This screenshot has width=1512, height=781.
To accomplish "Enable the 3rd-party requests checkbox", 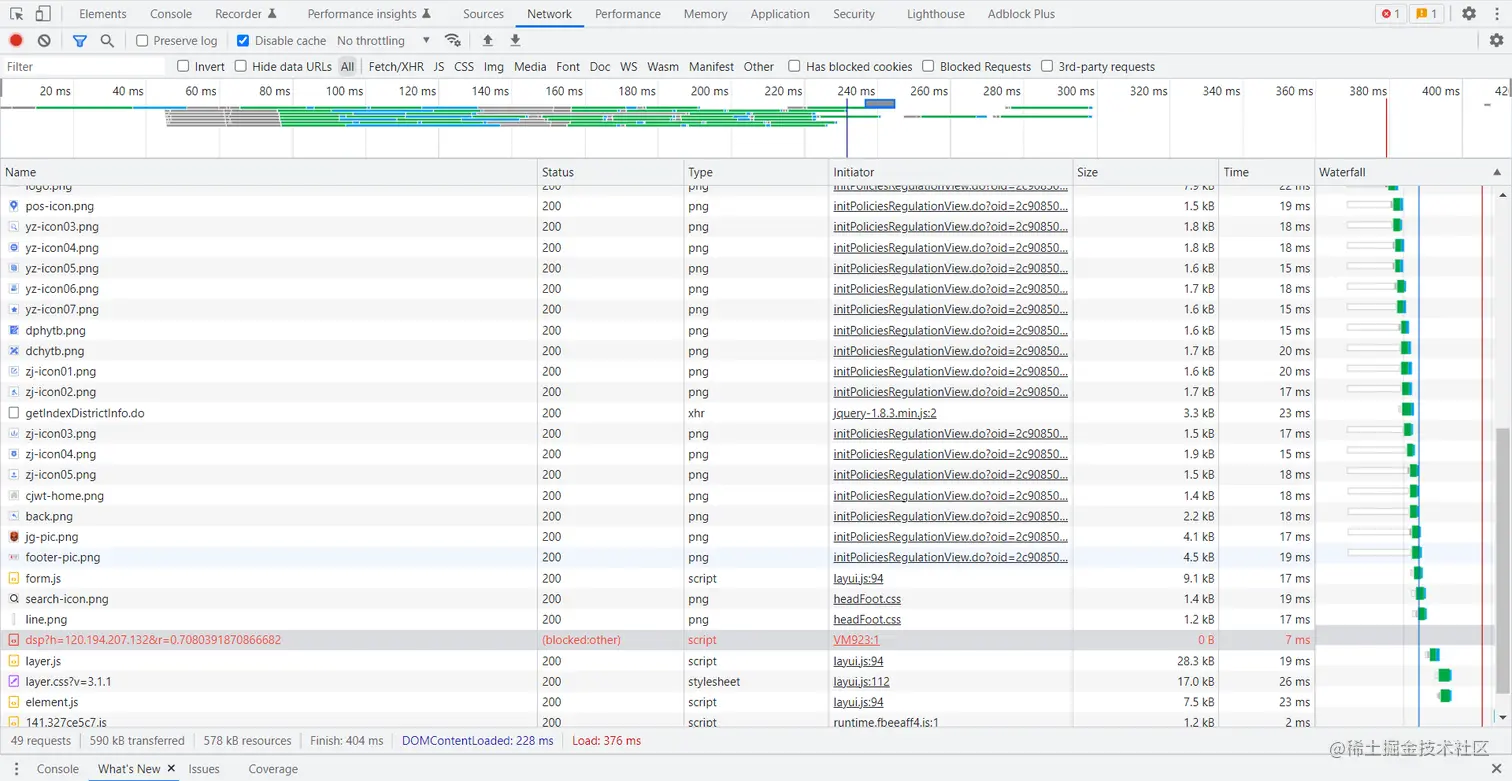I will click(x=1047, y=67).
